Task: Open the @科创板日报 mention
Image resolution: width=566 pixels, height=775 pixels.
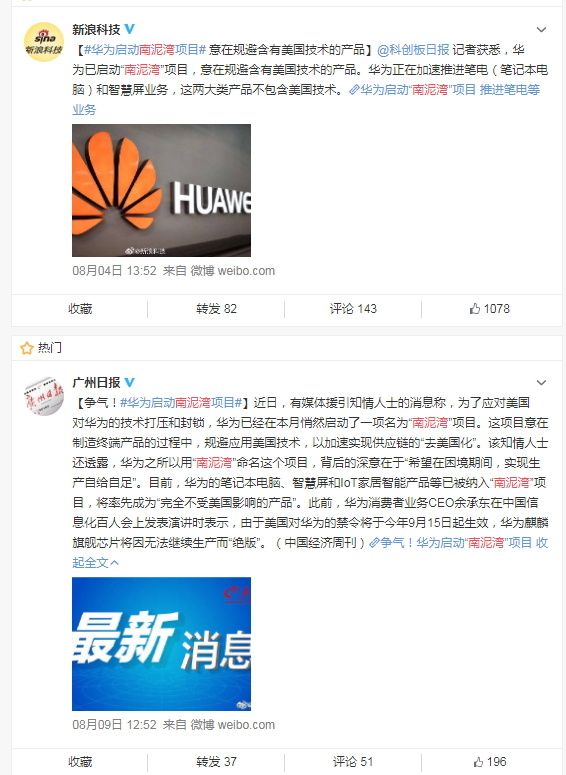Action: pos(413,49)
